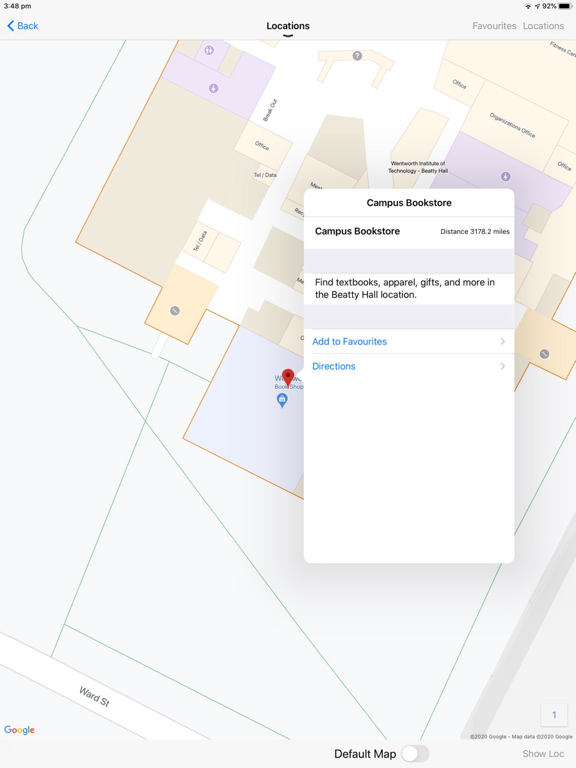Tap the grey question mark info marker
This screenshot has height=768, width=576.
[358, 56]
